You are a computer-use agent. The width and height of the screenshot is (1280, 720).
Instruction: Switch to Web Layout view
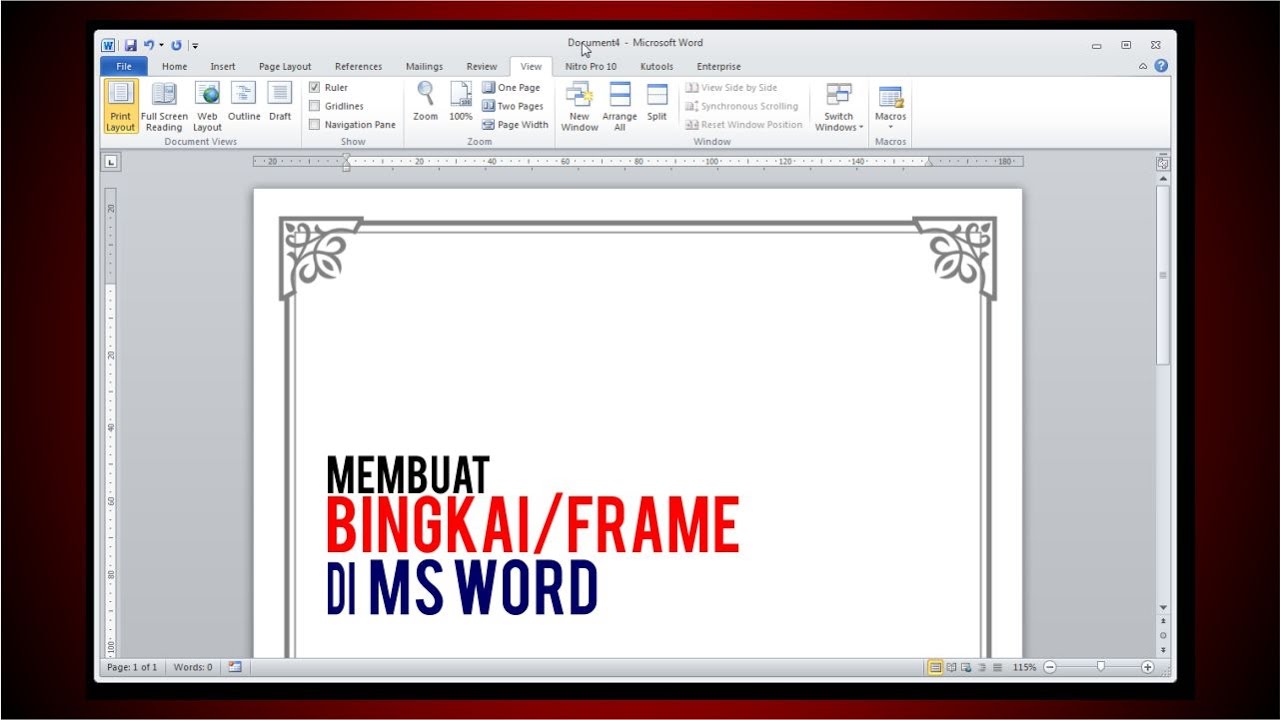point(207,107)
